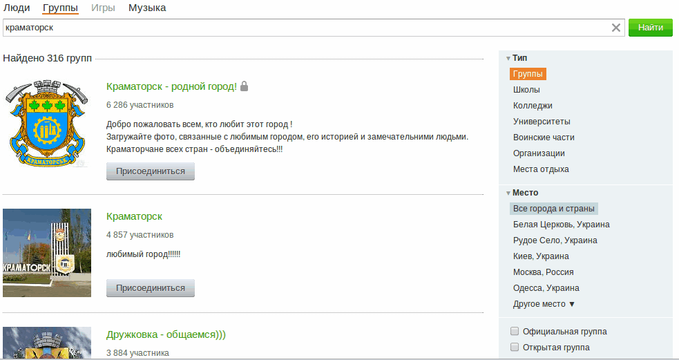Collapse the Место filter section triangle
Screen dimensions: 679x360
coord(508,193)
